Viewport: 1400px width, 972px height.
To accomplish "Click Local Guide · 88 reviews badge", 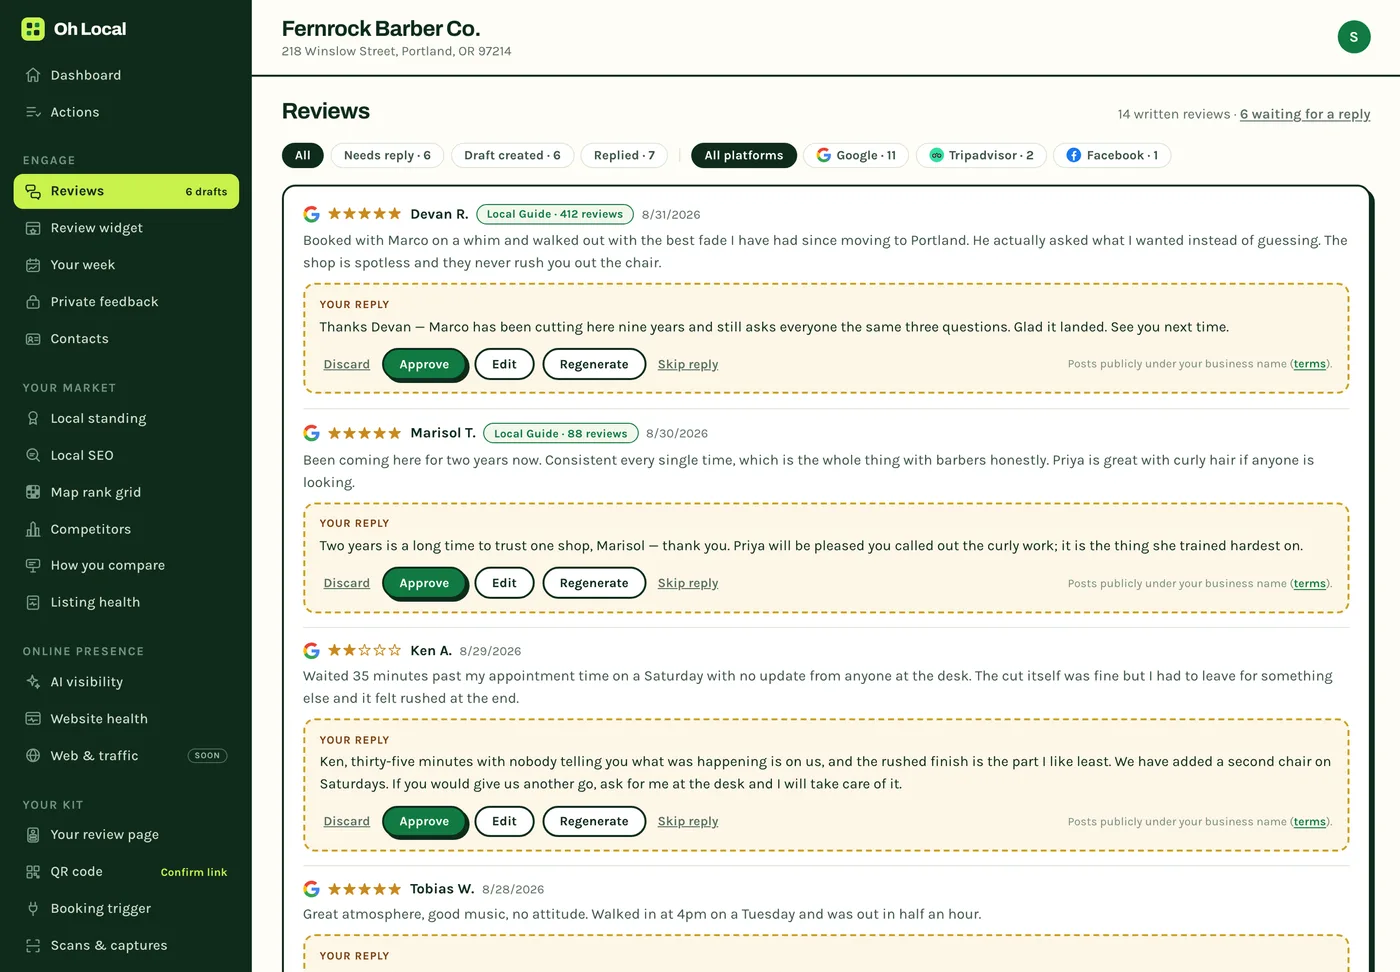I will [x=561, y=433].
